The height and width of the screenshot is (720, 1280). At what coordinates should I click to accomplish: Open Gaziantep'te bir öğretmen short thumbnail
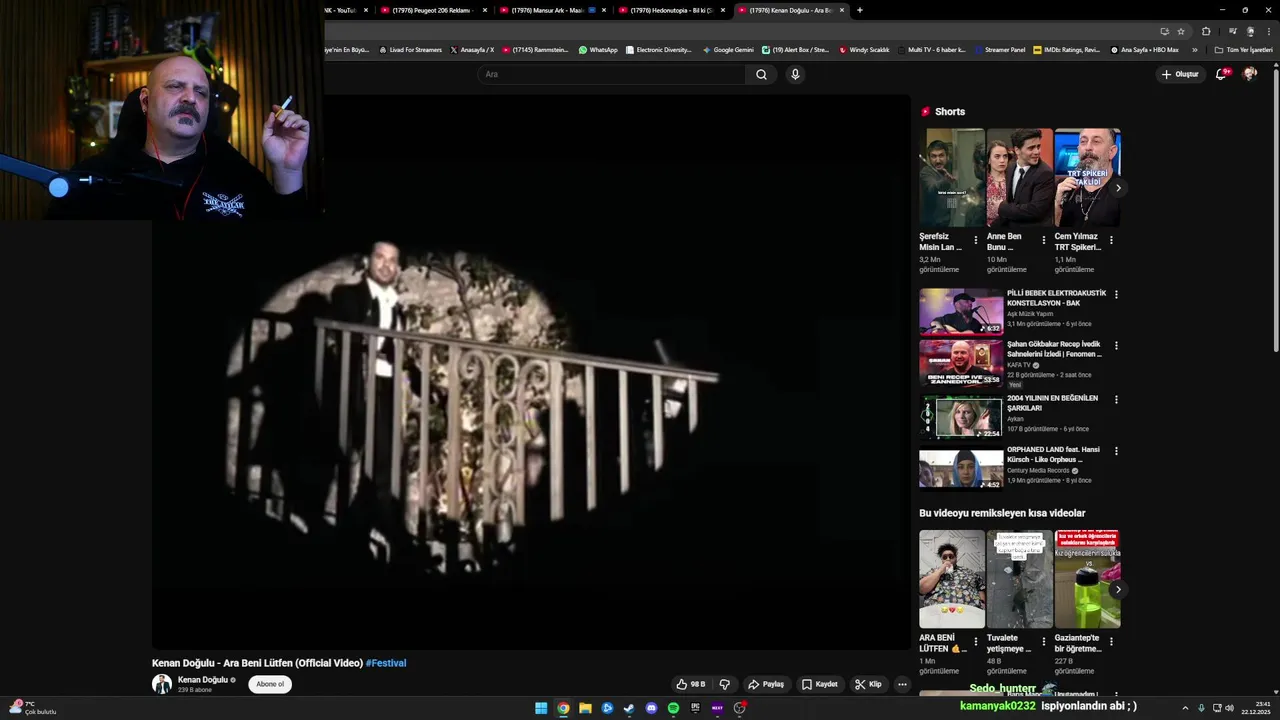click(x=1088, y=579)
